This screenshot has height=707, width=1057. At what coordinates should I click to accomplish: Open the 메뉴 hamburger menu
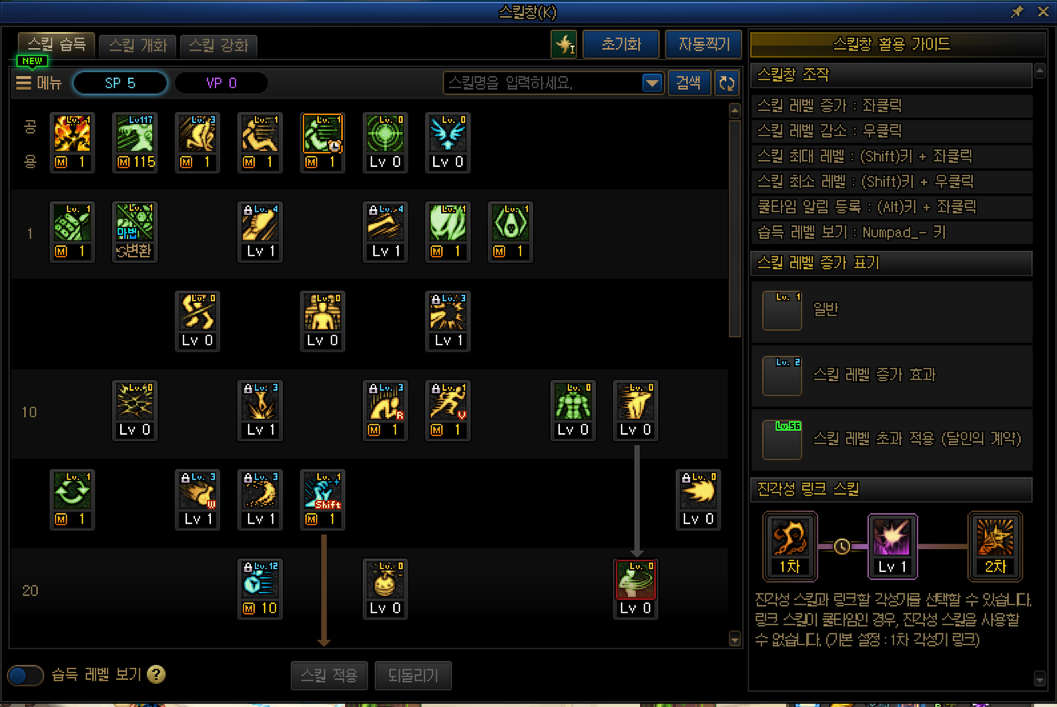tap(39, 83)
